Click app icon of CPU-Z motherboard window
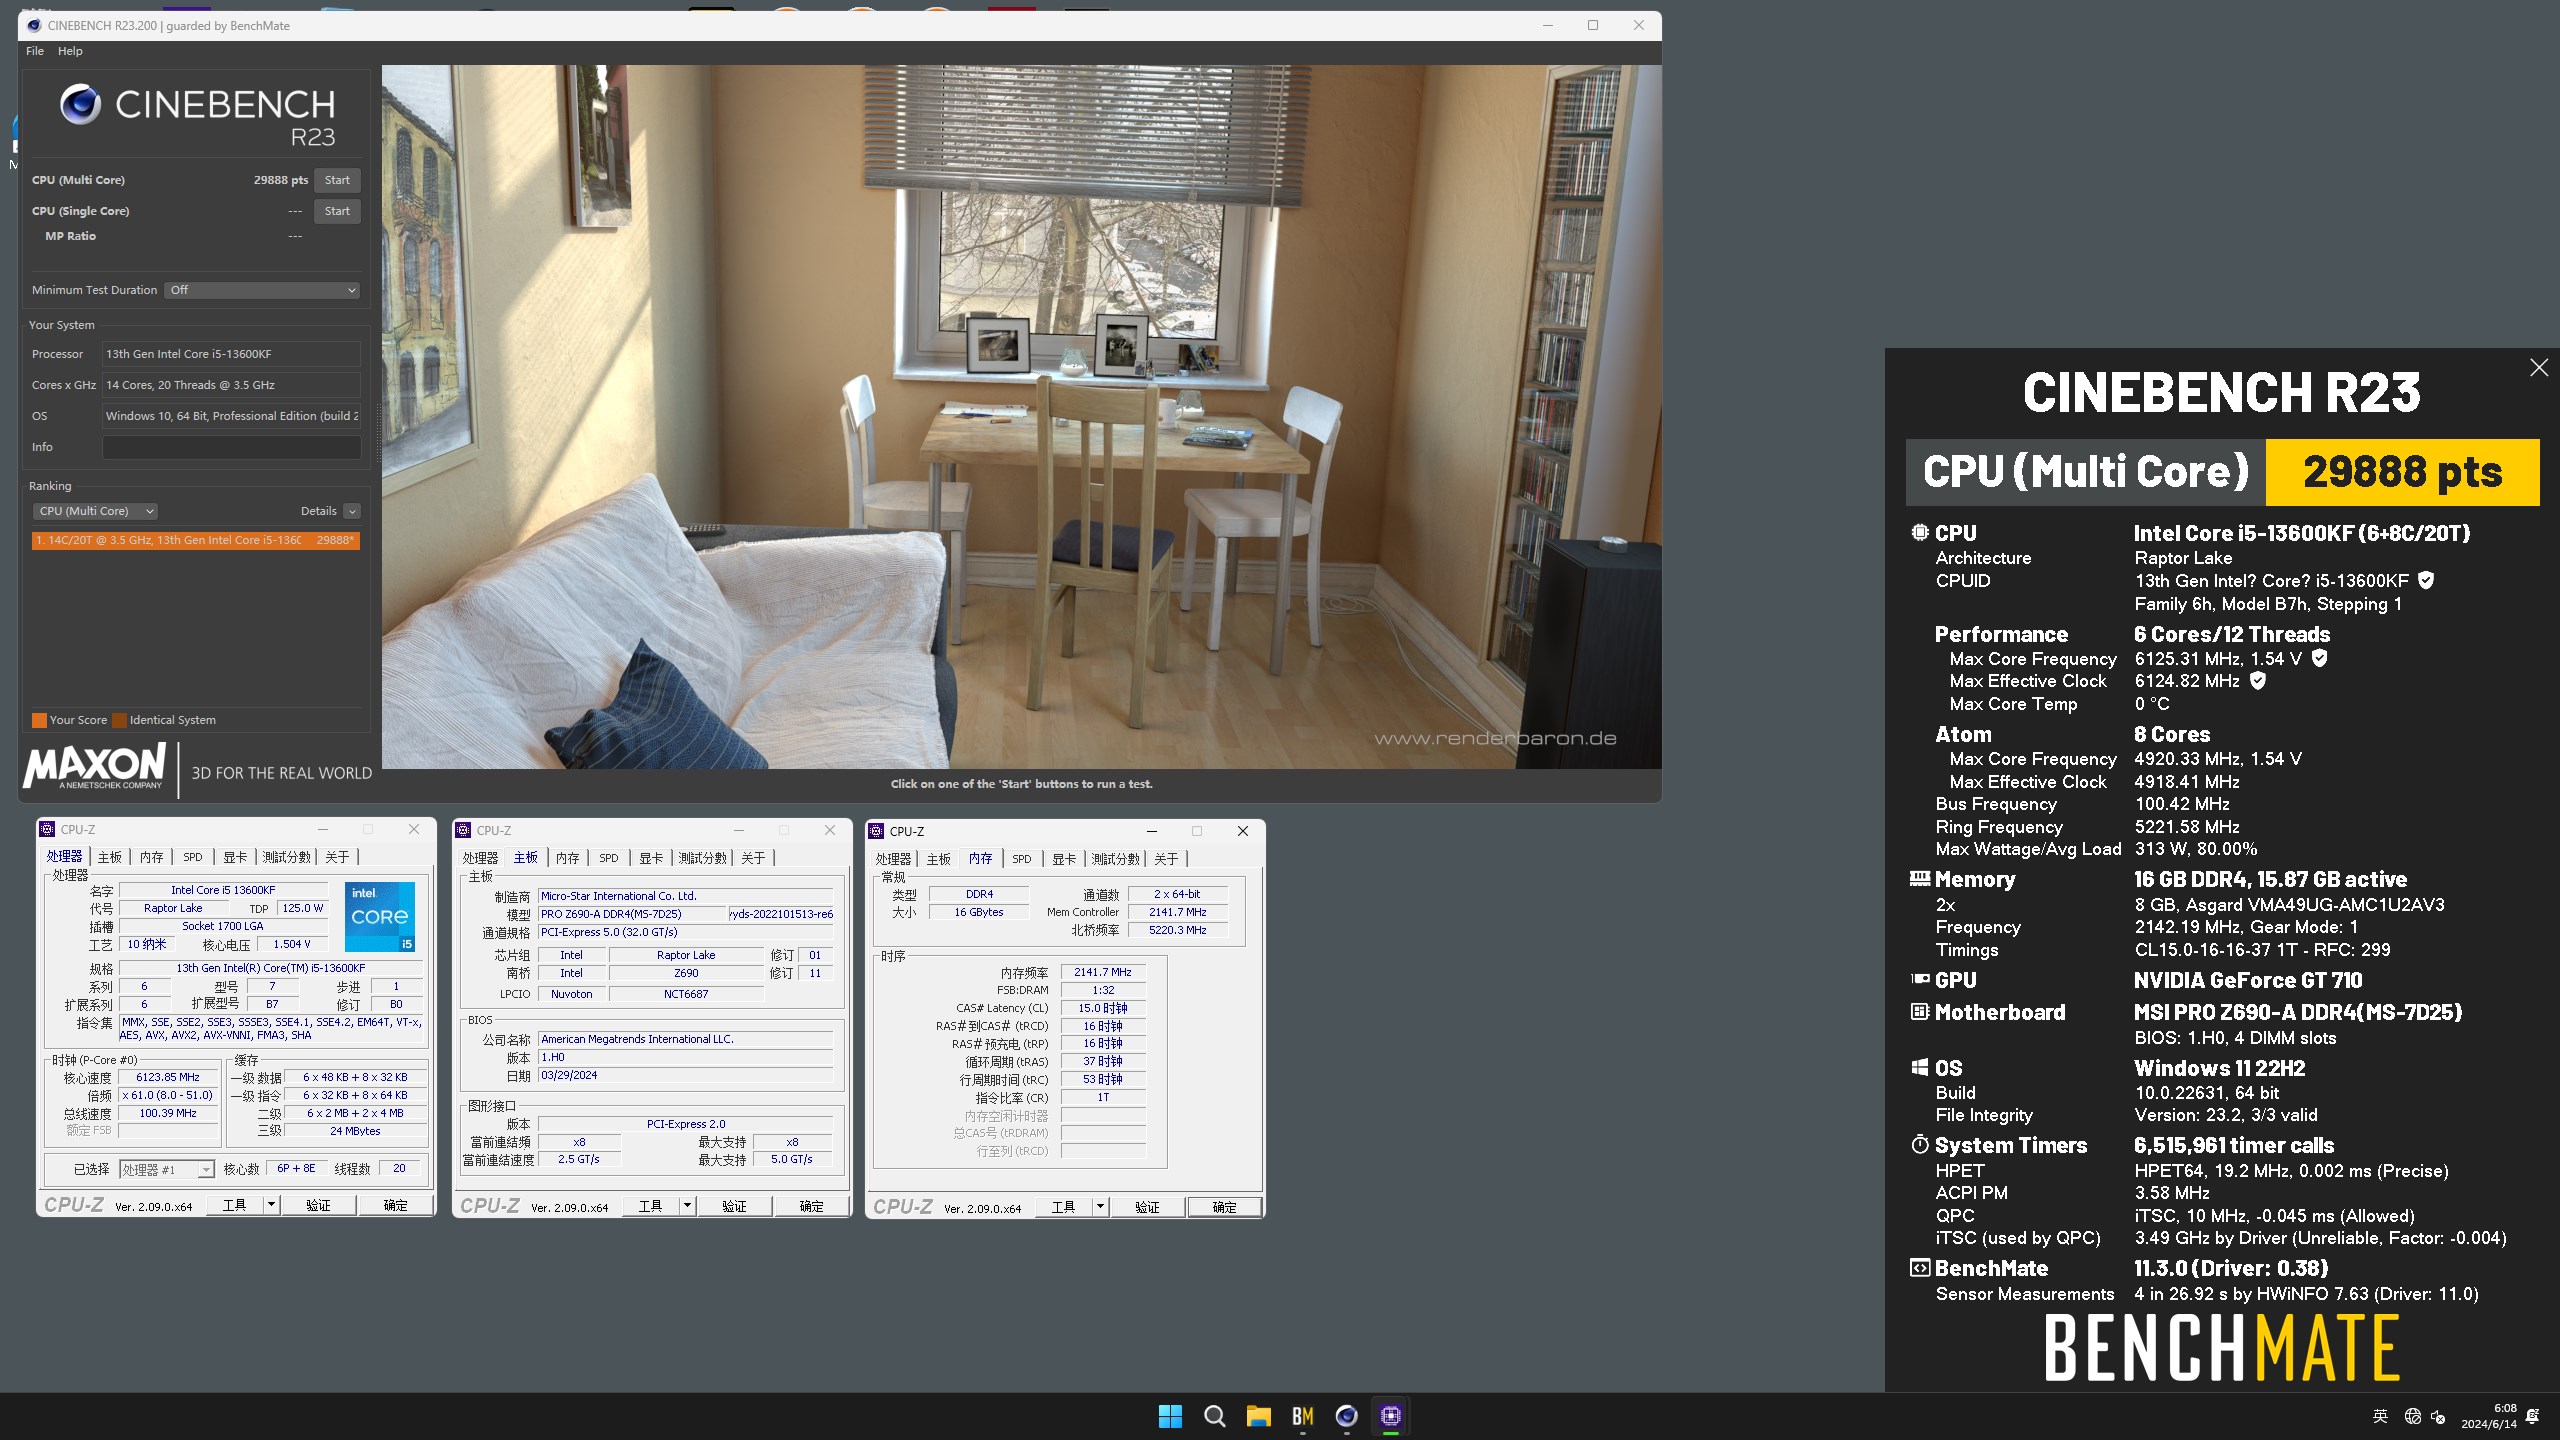Viewport: 2560px width, 1440px height. 463,830
